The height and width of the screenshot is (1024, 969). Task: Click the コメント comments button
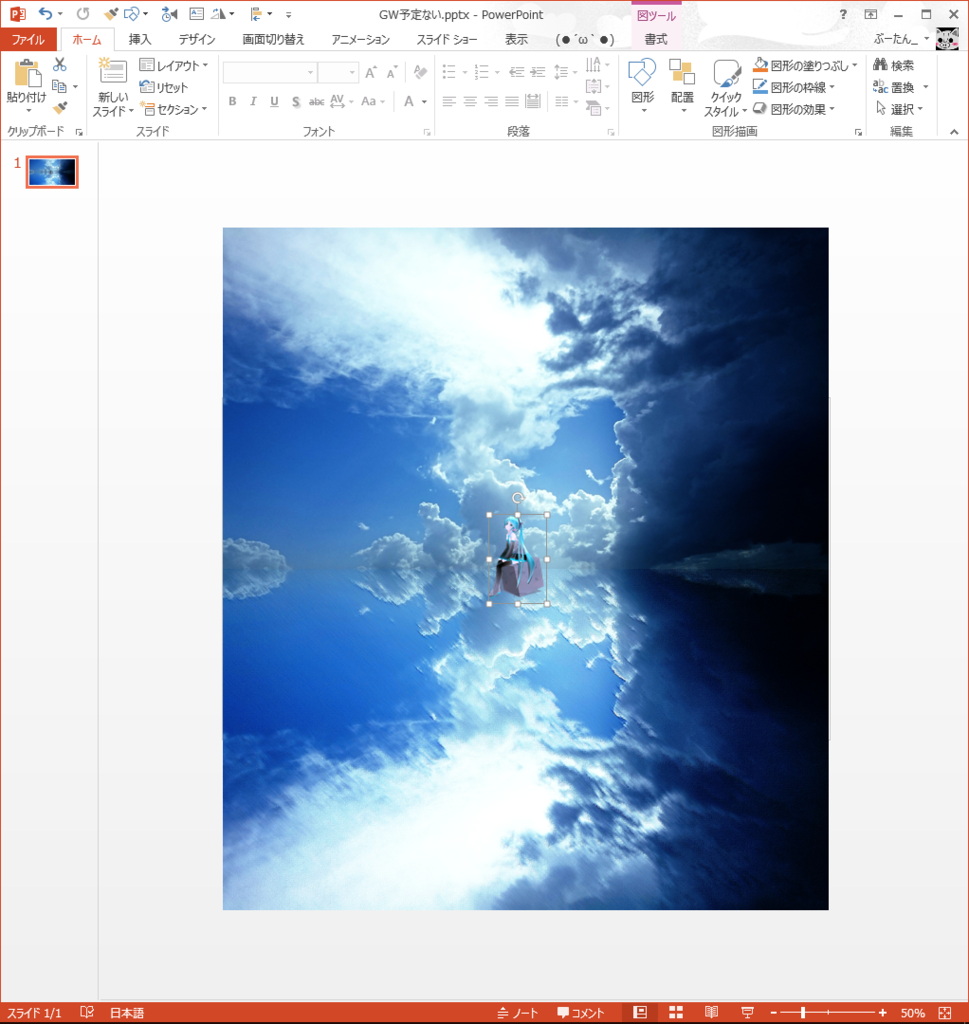click(580, 1012)
